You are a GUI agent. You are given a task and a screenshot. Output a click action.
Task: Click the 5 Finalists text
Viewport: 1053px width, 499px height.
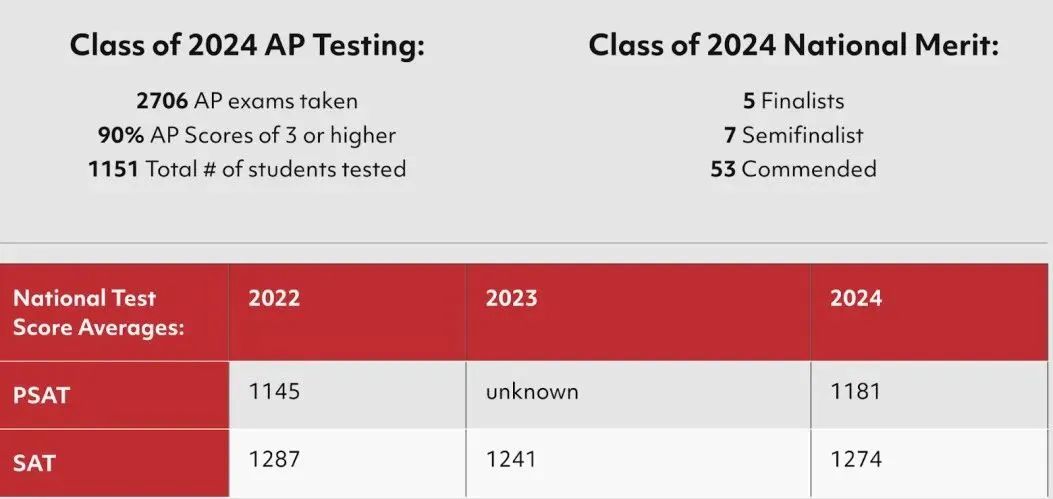pos(793,101)
